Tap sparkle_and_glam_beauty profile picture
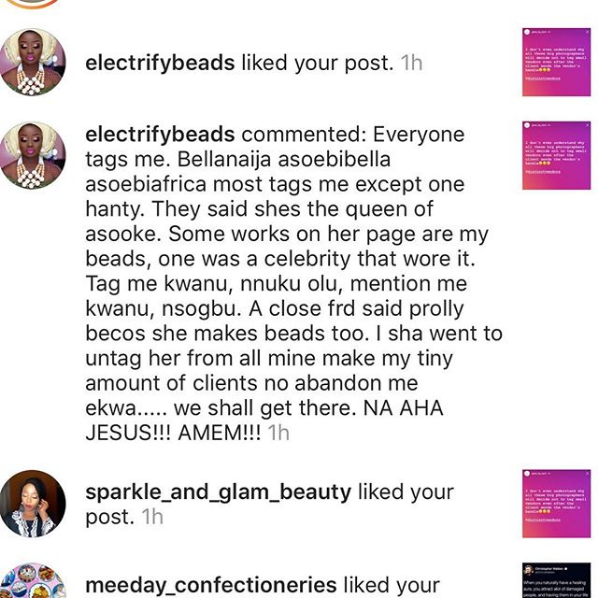Screen dimensions: 598x598 tap(33, 504)
